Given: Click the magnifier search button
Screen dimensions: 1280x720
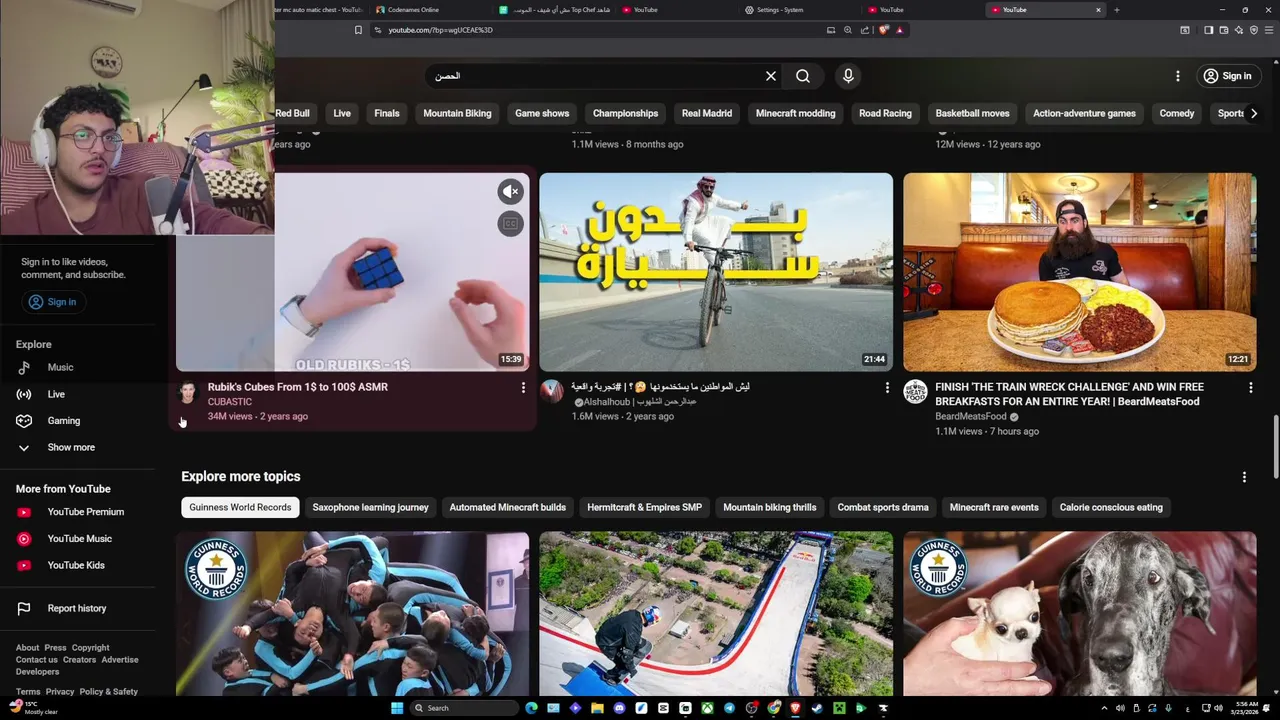Looking at the screenshot, I should coord(803,76).
